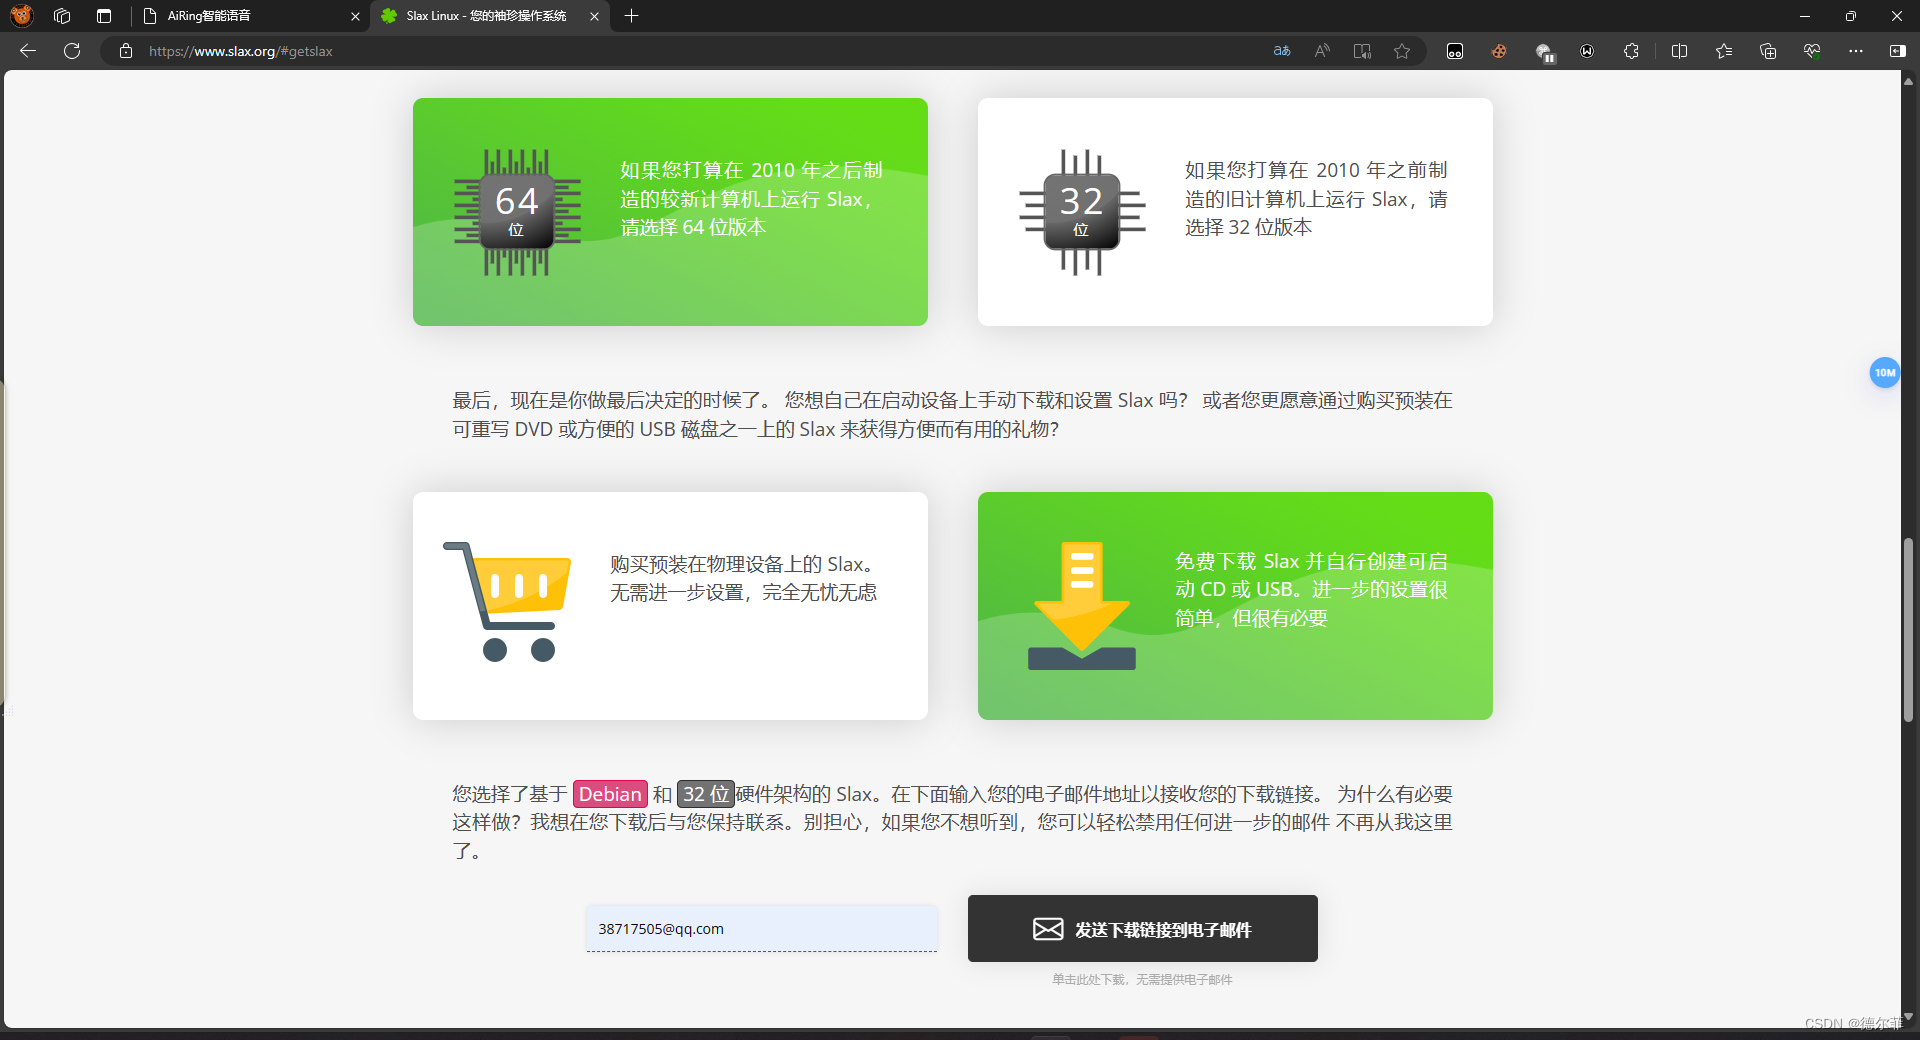Open the collections panel

pos(1767,51)
